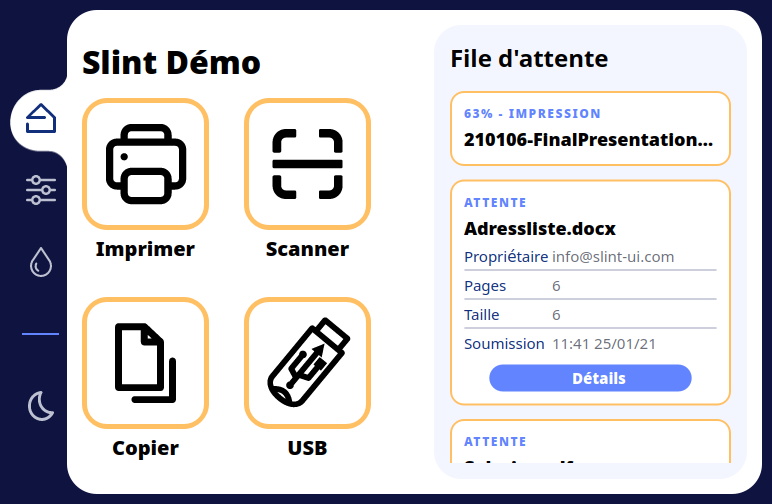Select the 210106-FinalPresentation print job

590,140
